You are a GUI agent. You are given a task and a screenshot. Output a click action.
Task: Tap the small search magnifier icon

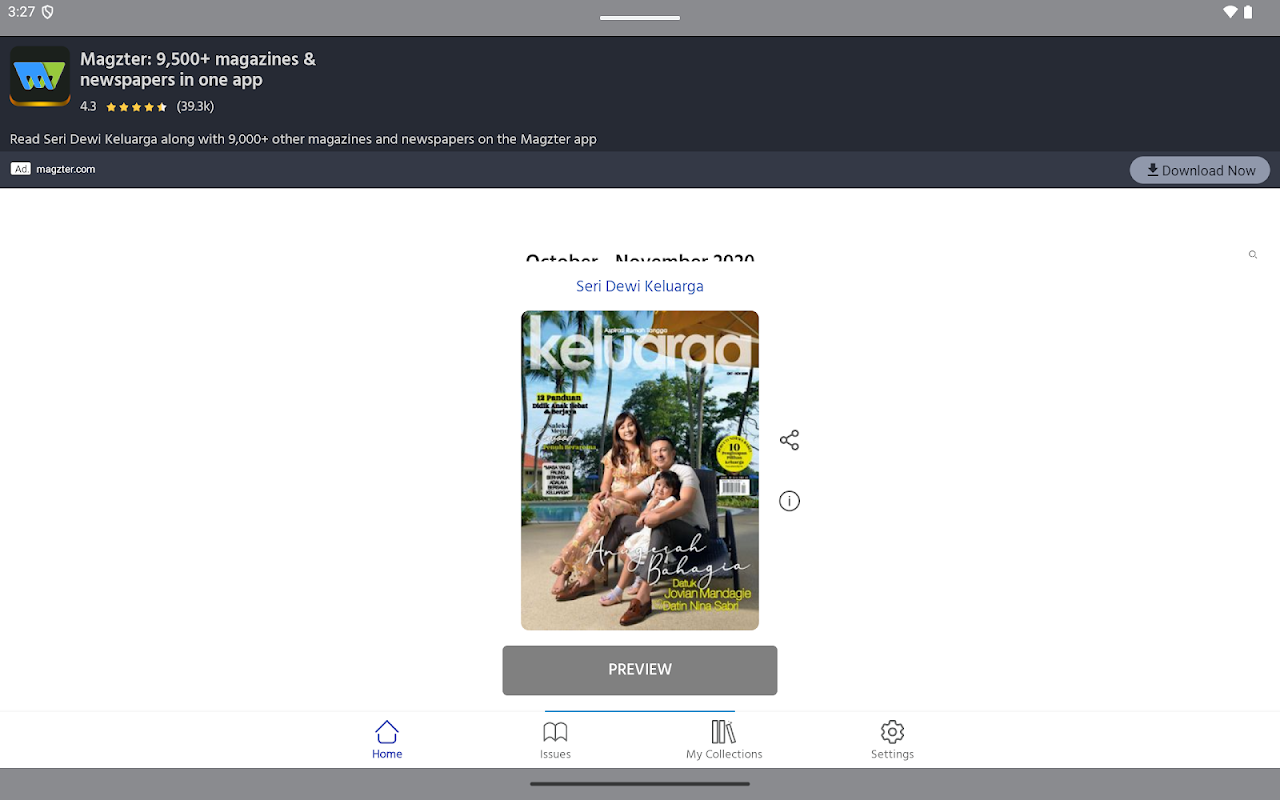click(1252, 255)
